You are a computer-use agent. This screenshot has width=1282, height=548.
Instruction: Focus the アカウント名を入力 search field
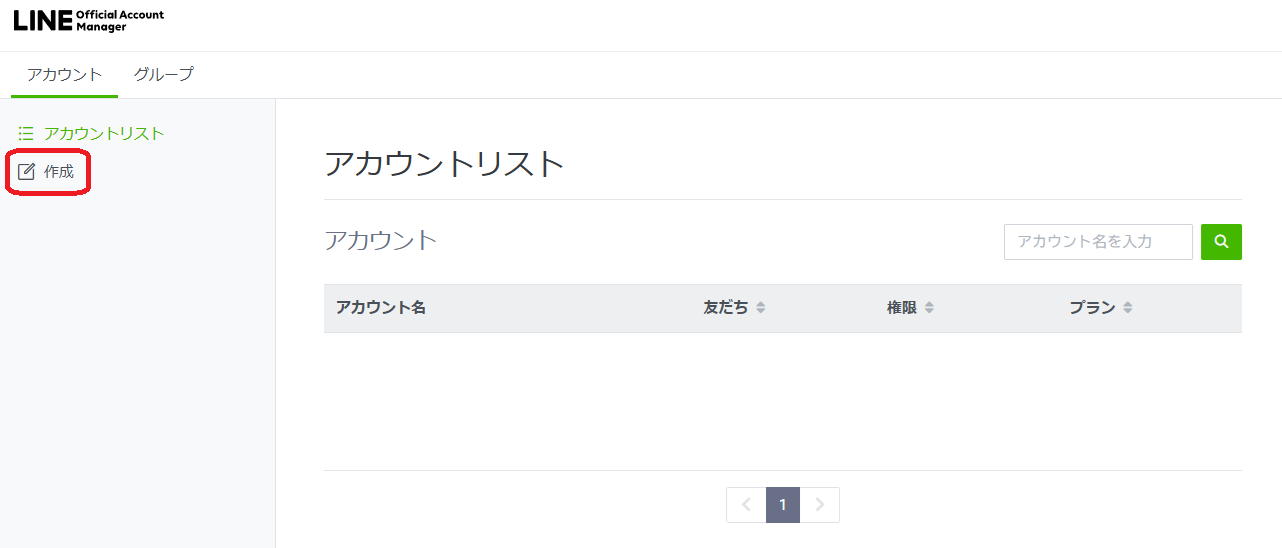point(1098,242)
